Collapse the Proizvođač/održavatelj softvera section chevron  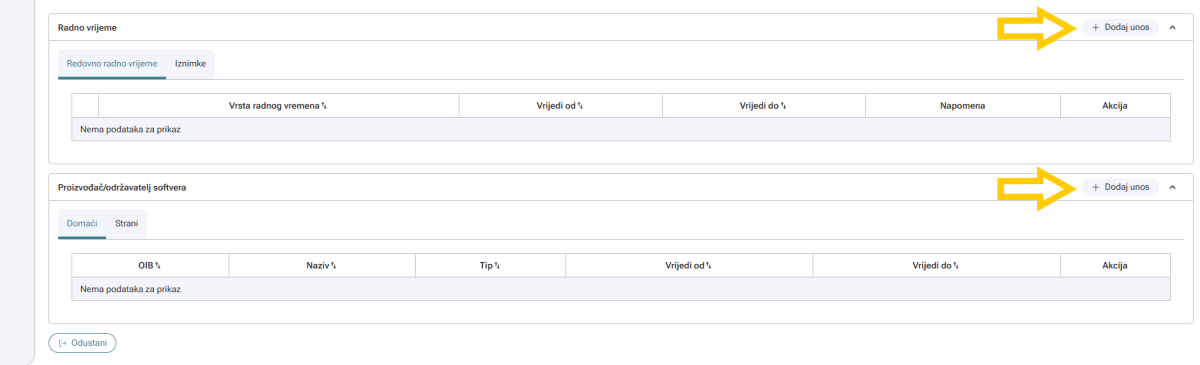point(1173,187)
